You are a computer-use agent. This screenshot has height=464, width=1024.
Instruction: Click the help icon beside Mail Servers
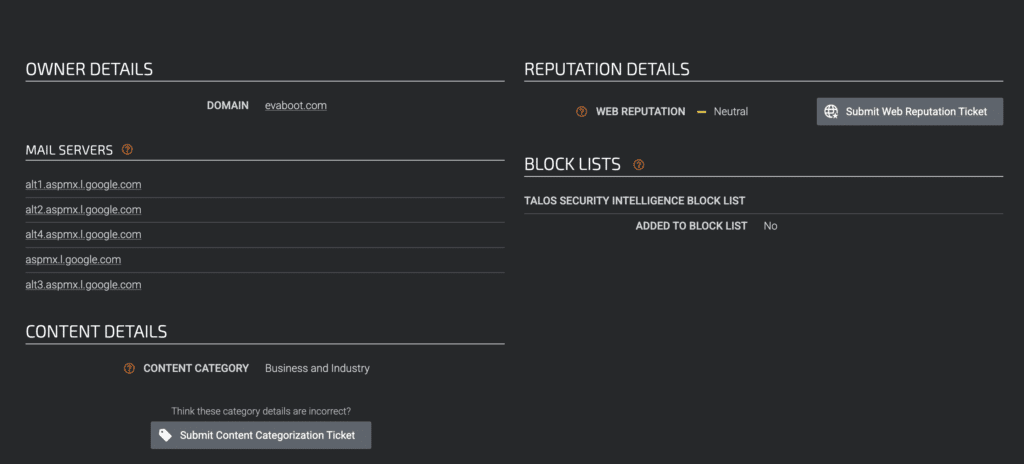[127, 150]
